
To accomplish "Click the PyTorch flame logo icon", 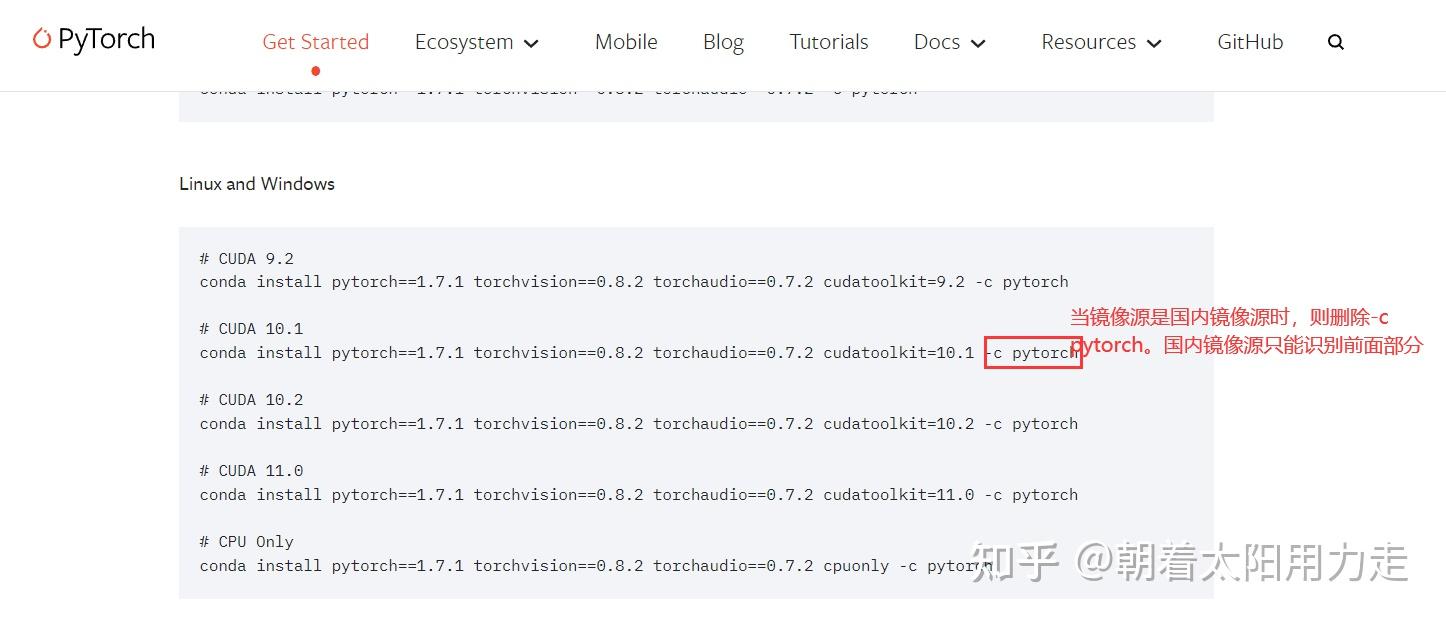I will [x=41, y=38].
